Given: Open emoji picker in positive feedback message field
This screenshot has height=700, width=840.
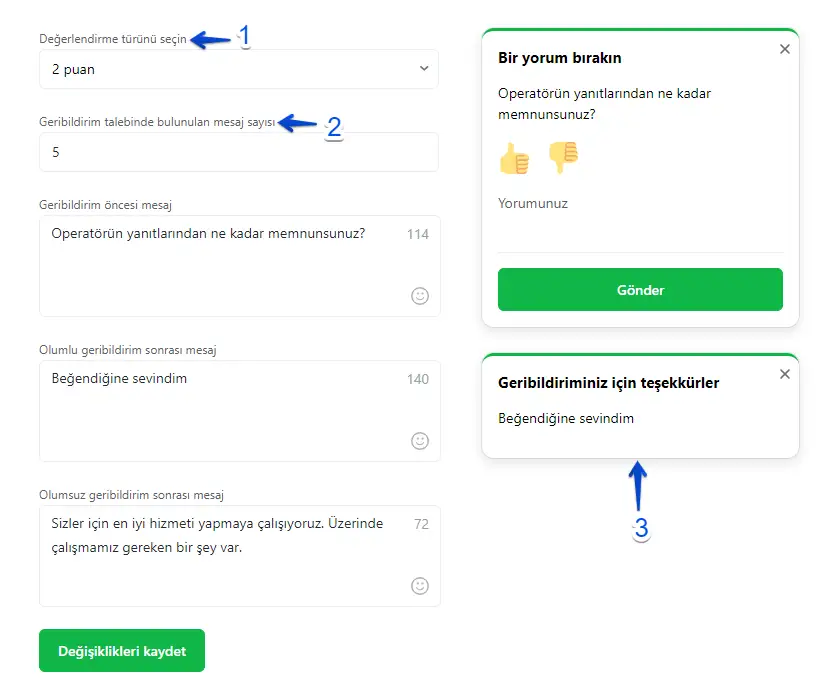Looking at the screenshot, I should point(420,441).
